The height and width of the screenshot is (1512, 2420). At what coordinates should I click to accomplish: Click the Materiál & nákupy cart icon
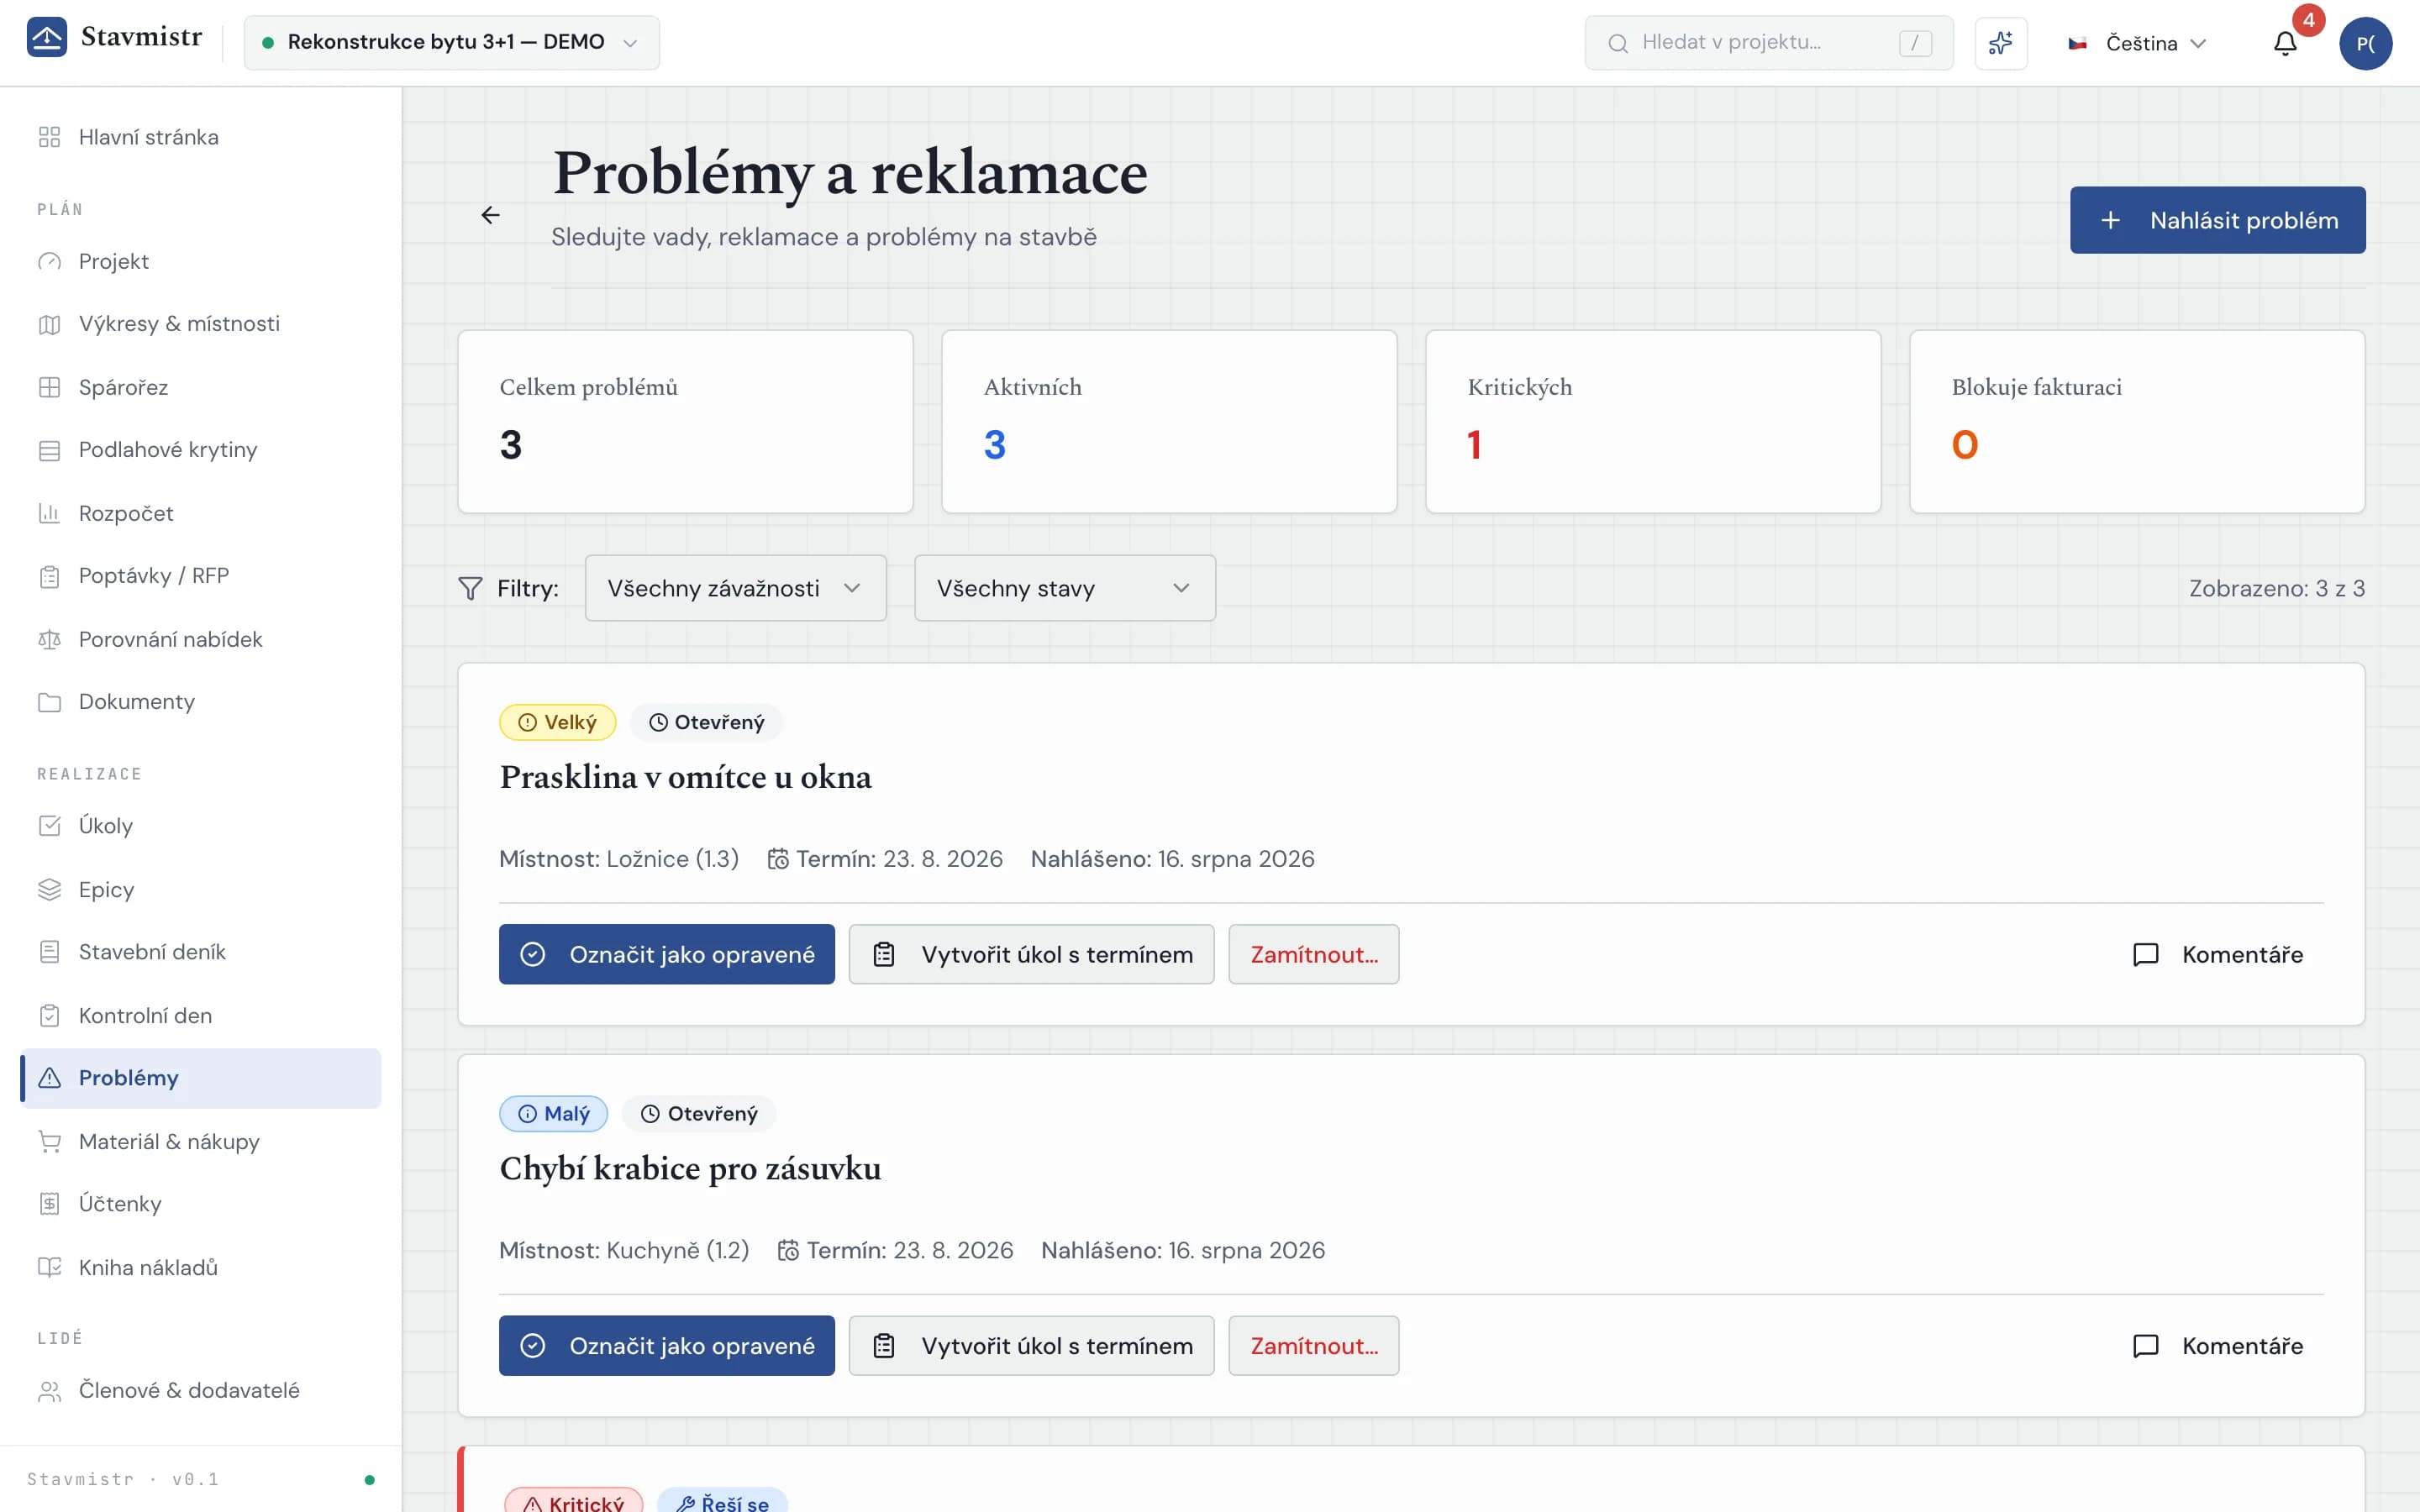[49, 1141]
